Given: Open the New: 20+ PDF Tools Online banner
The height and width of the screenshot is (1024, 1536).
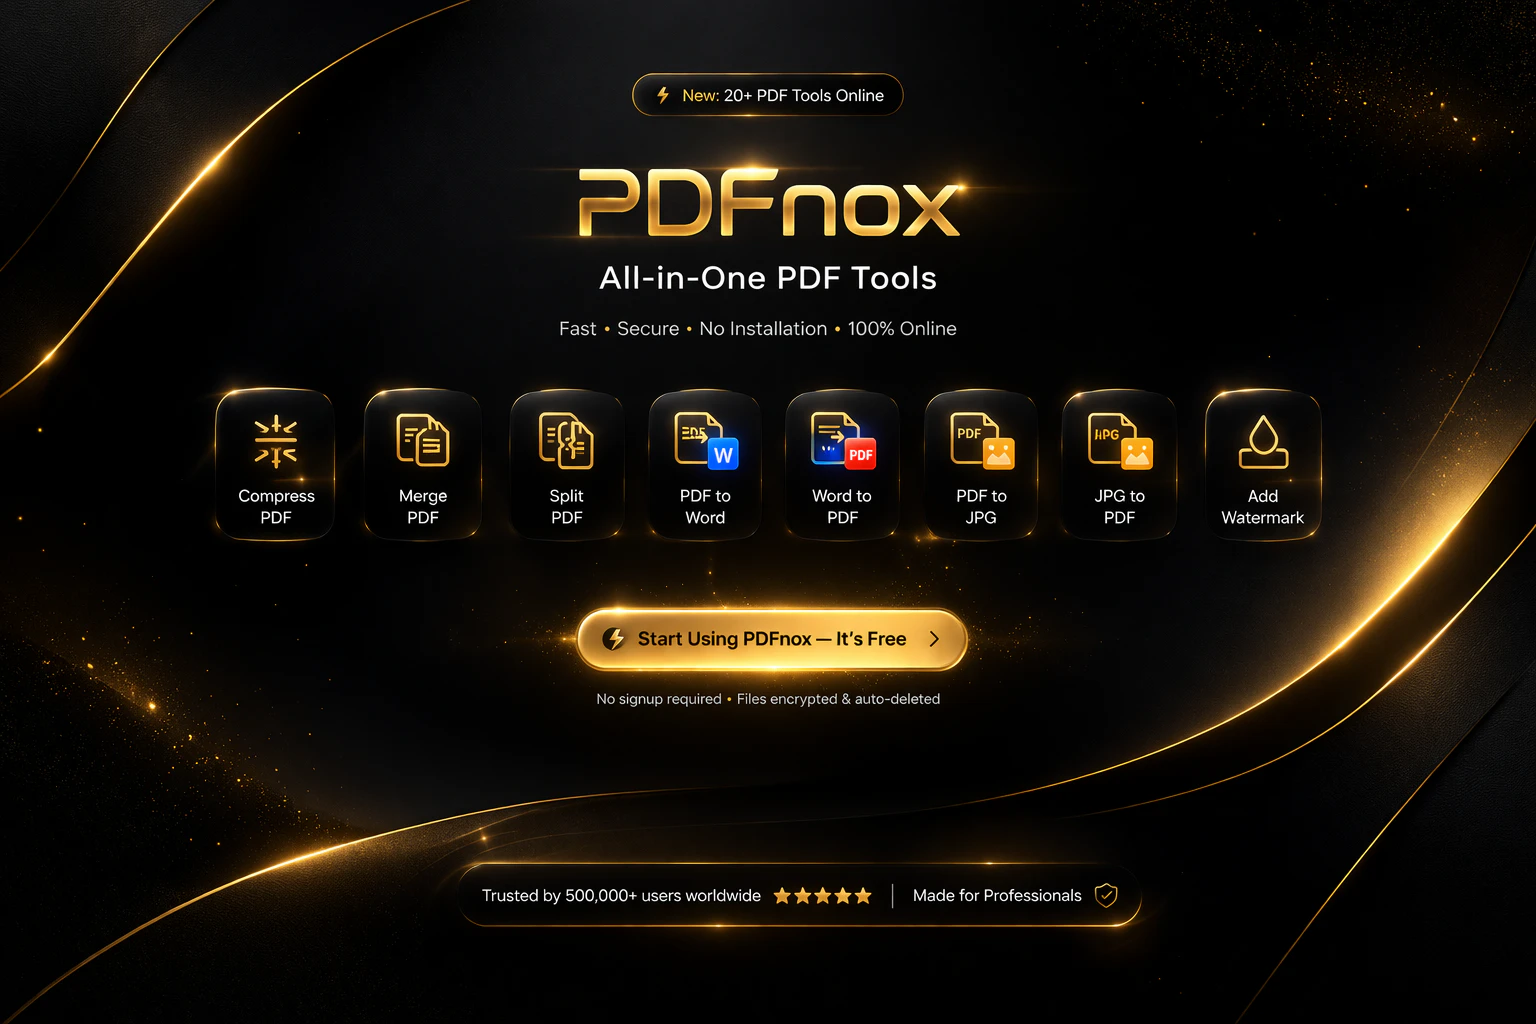Looking at the screenshot, I should (768, 95).
